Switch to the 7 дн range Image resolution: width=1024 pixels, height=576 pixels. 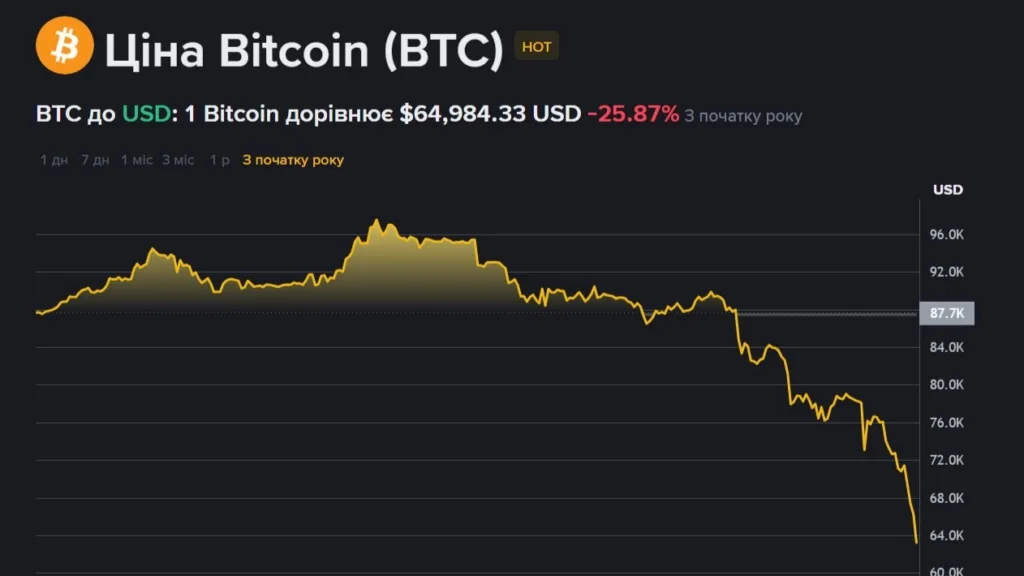pos(95,160)
